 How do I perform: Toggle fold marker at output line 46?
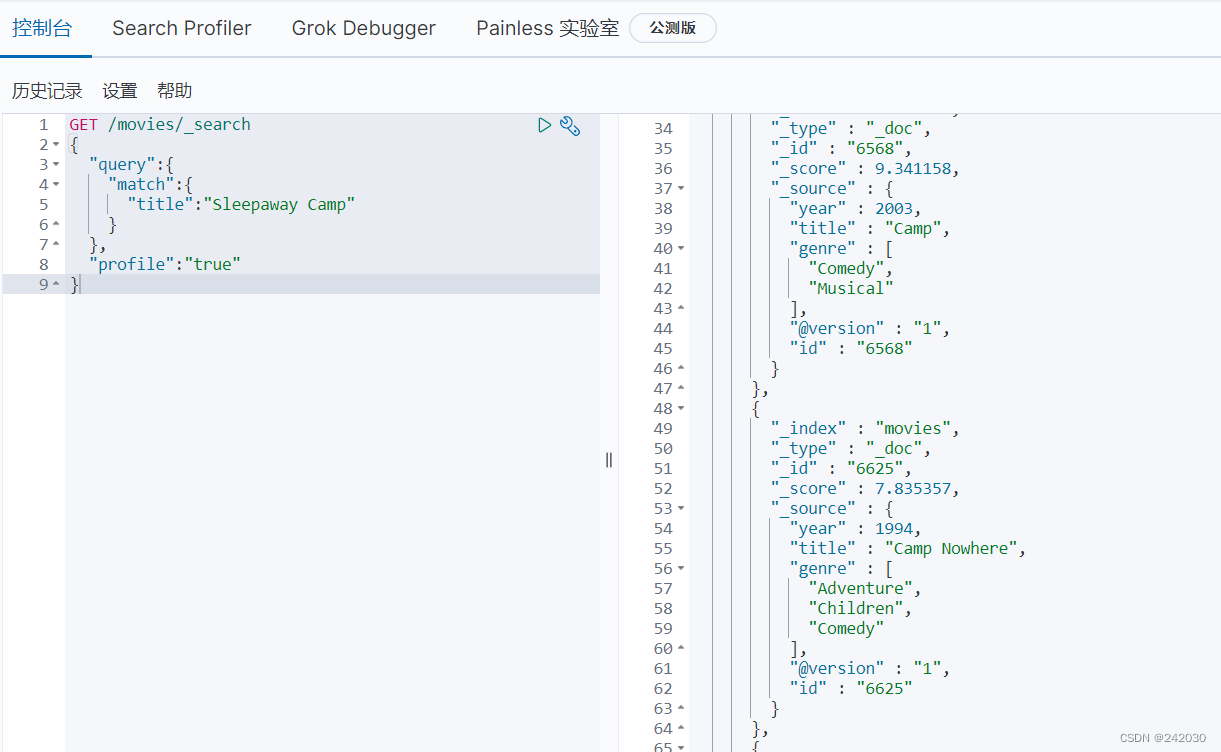tap(681, 369)
